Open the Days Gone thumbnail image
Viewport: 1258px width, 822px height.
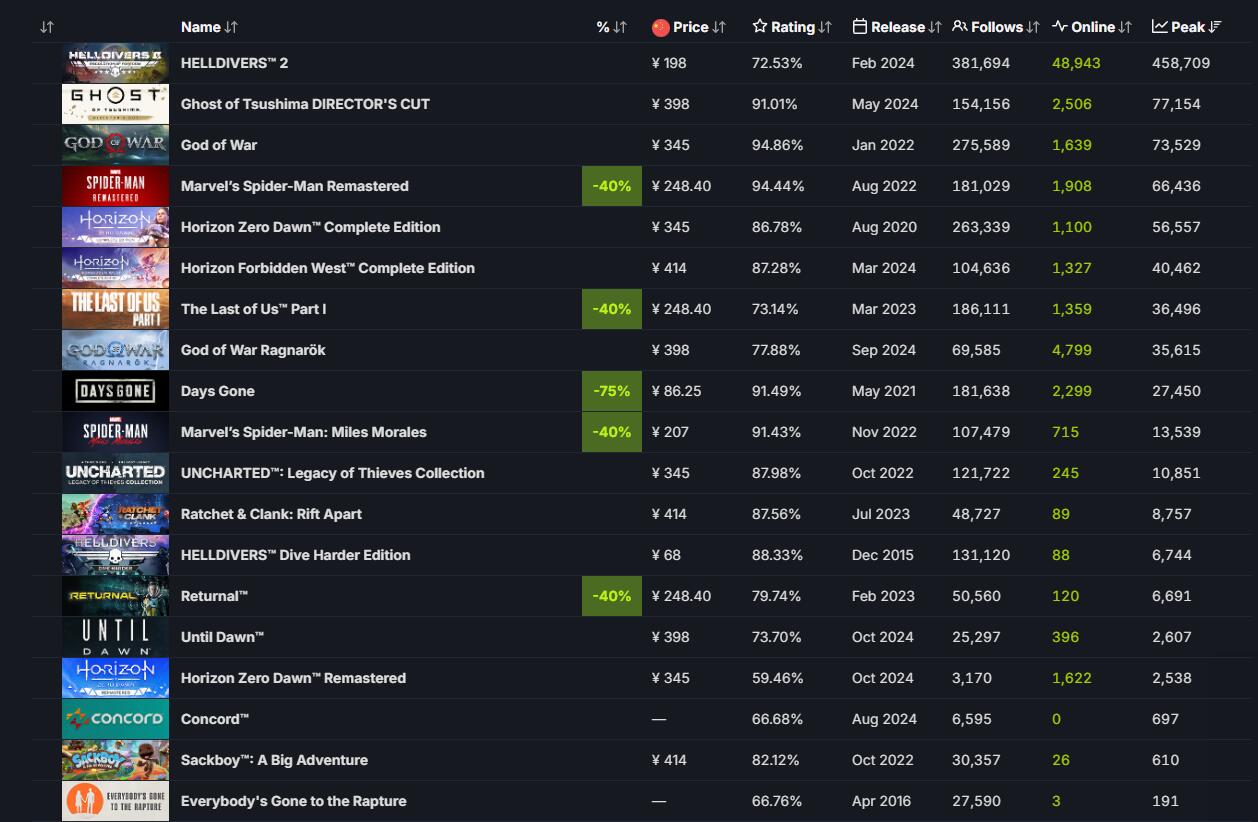coord(115,391)
